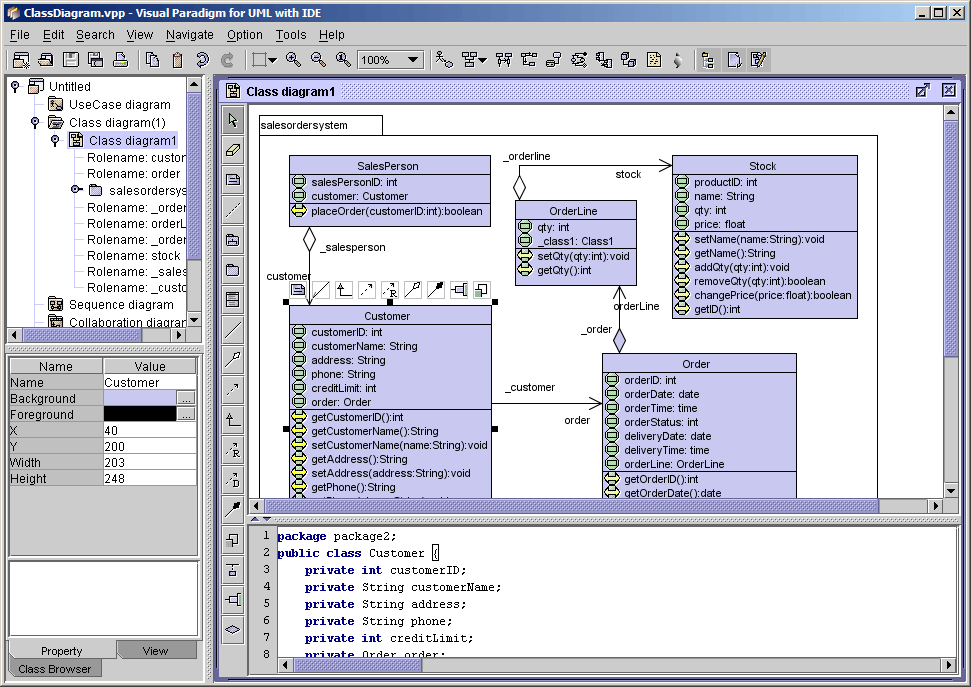The height and width of the screenshot is (687, 971).
Task: Switch to the View tab at panel bottom
Action: pos(155,650)
